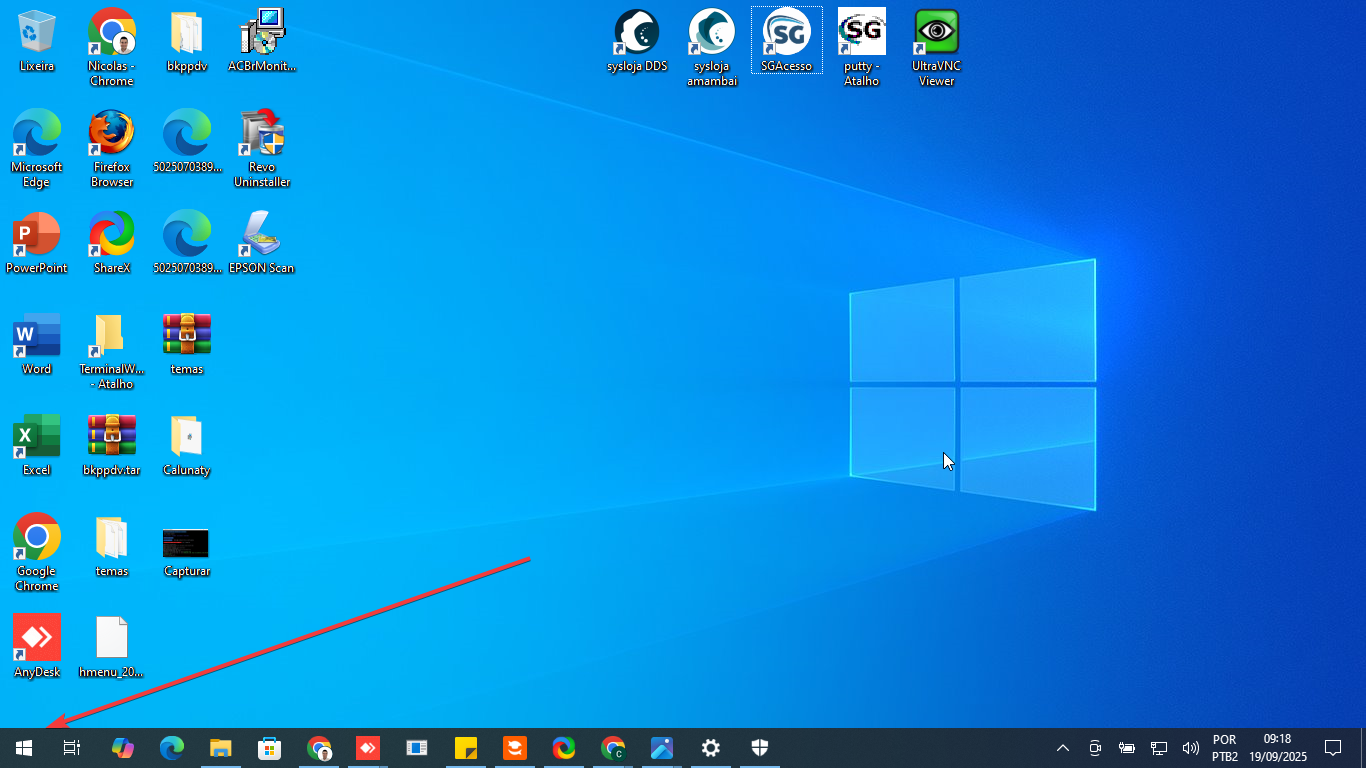Launch Copilot from the taskbar
Screen dimensions: 1366x768
(x=122, y=748)
